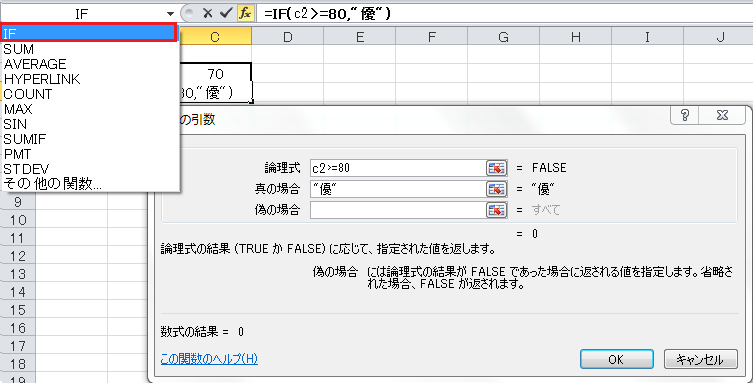Viewport: 753px width, 383px height.
Task: Click the 真の場合 input field
Action: 398,189
